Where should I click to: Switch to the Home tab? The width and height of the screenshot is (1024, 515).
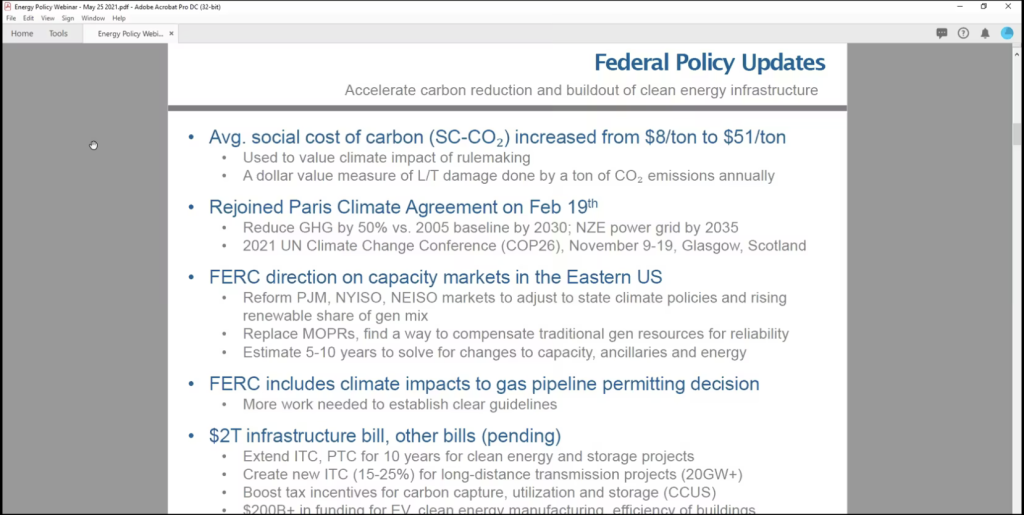tap(22, 33)
